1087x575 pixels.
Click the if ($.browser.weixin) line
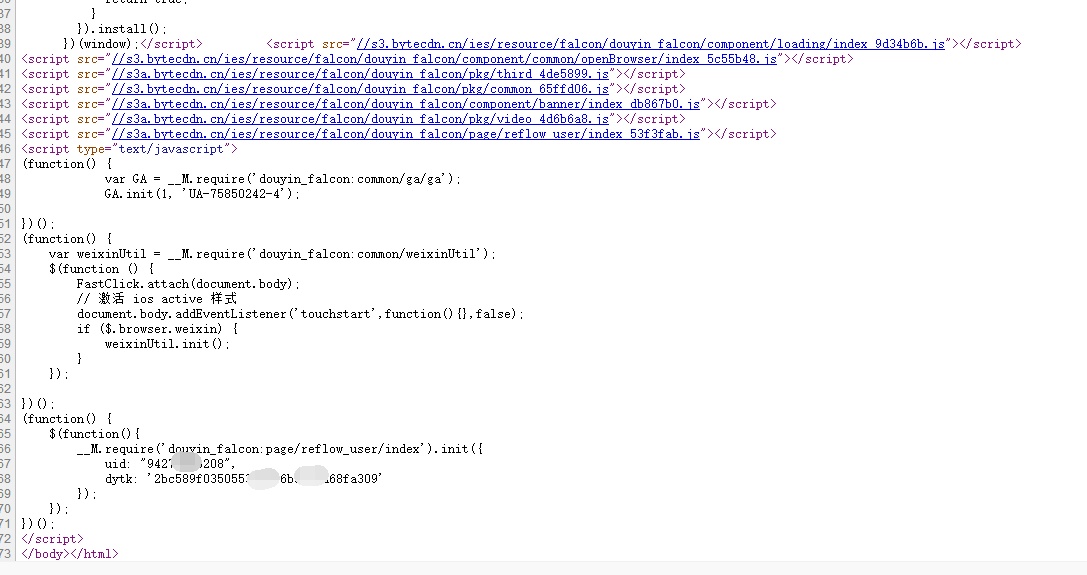(157, 329)
